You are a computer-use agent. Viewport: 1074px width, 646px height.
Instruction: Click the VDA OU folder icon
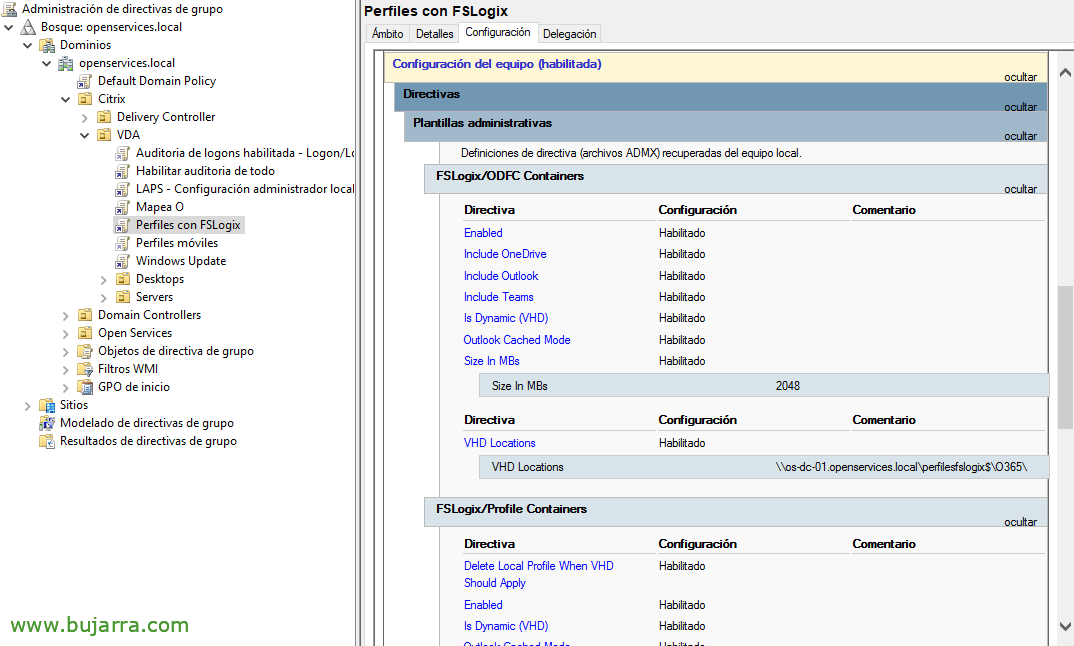point(104,135)
